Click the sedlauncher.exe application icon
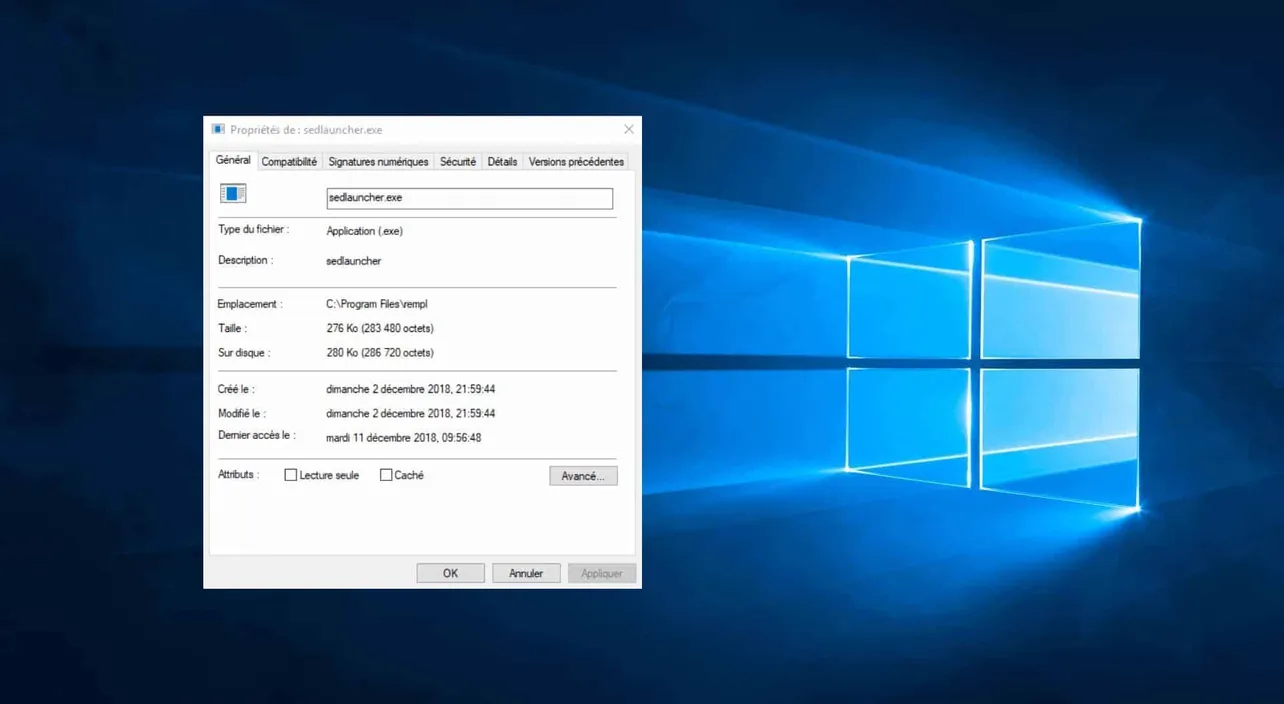The height and width of the screenshot is (704, 1284). 232,192
